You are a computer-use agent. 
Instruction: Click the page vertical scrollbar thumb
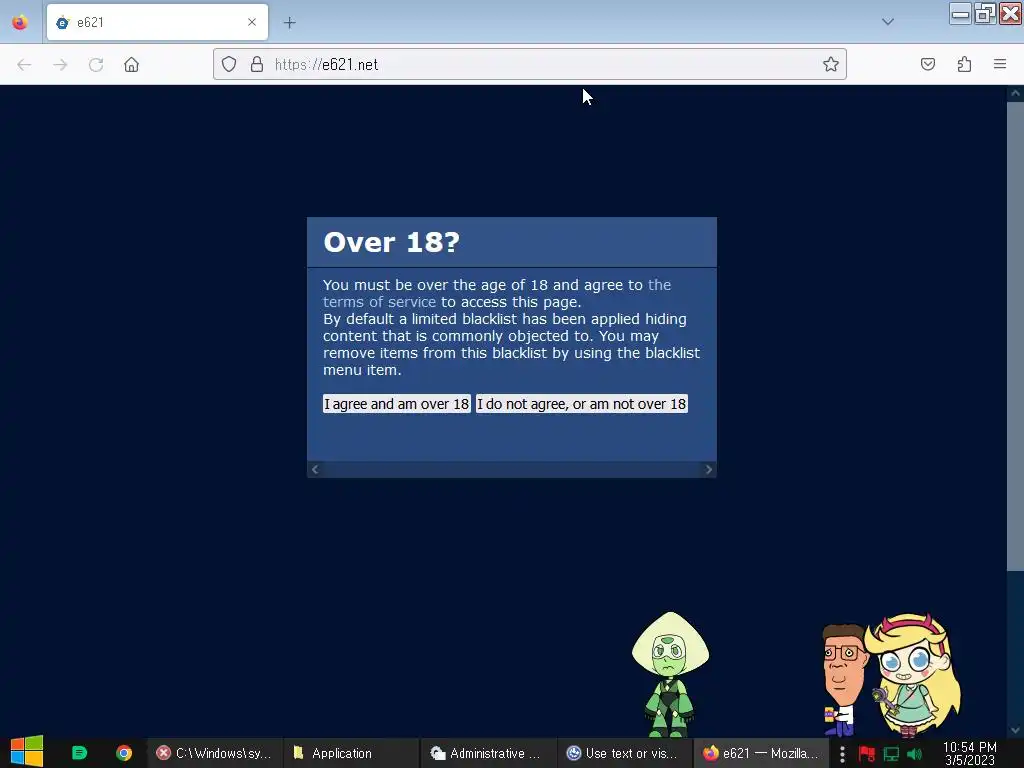1015,336
